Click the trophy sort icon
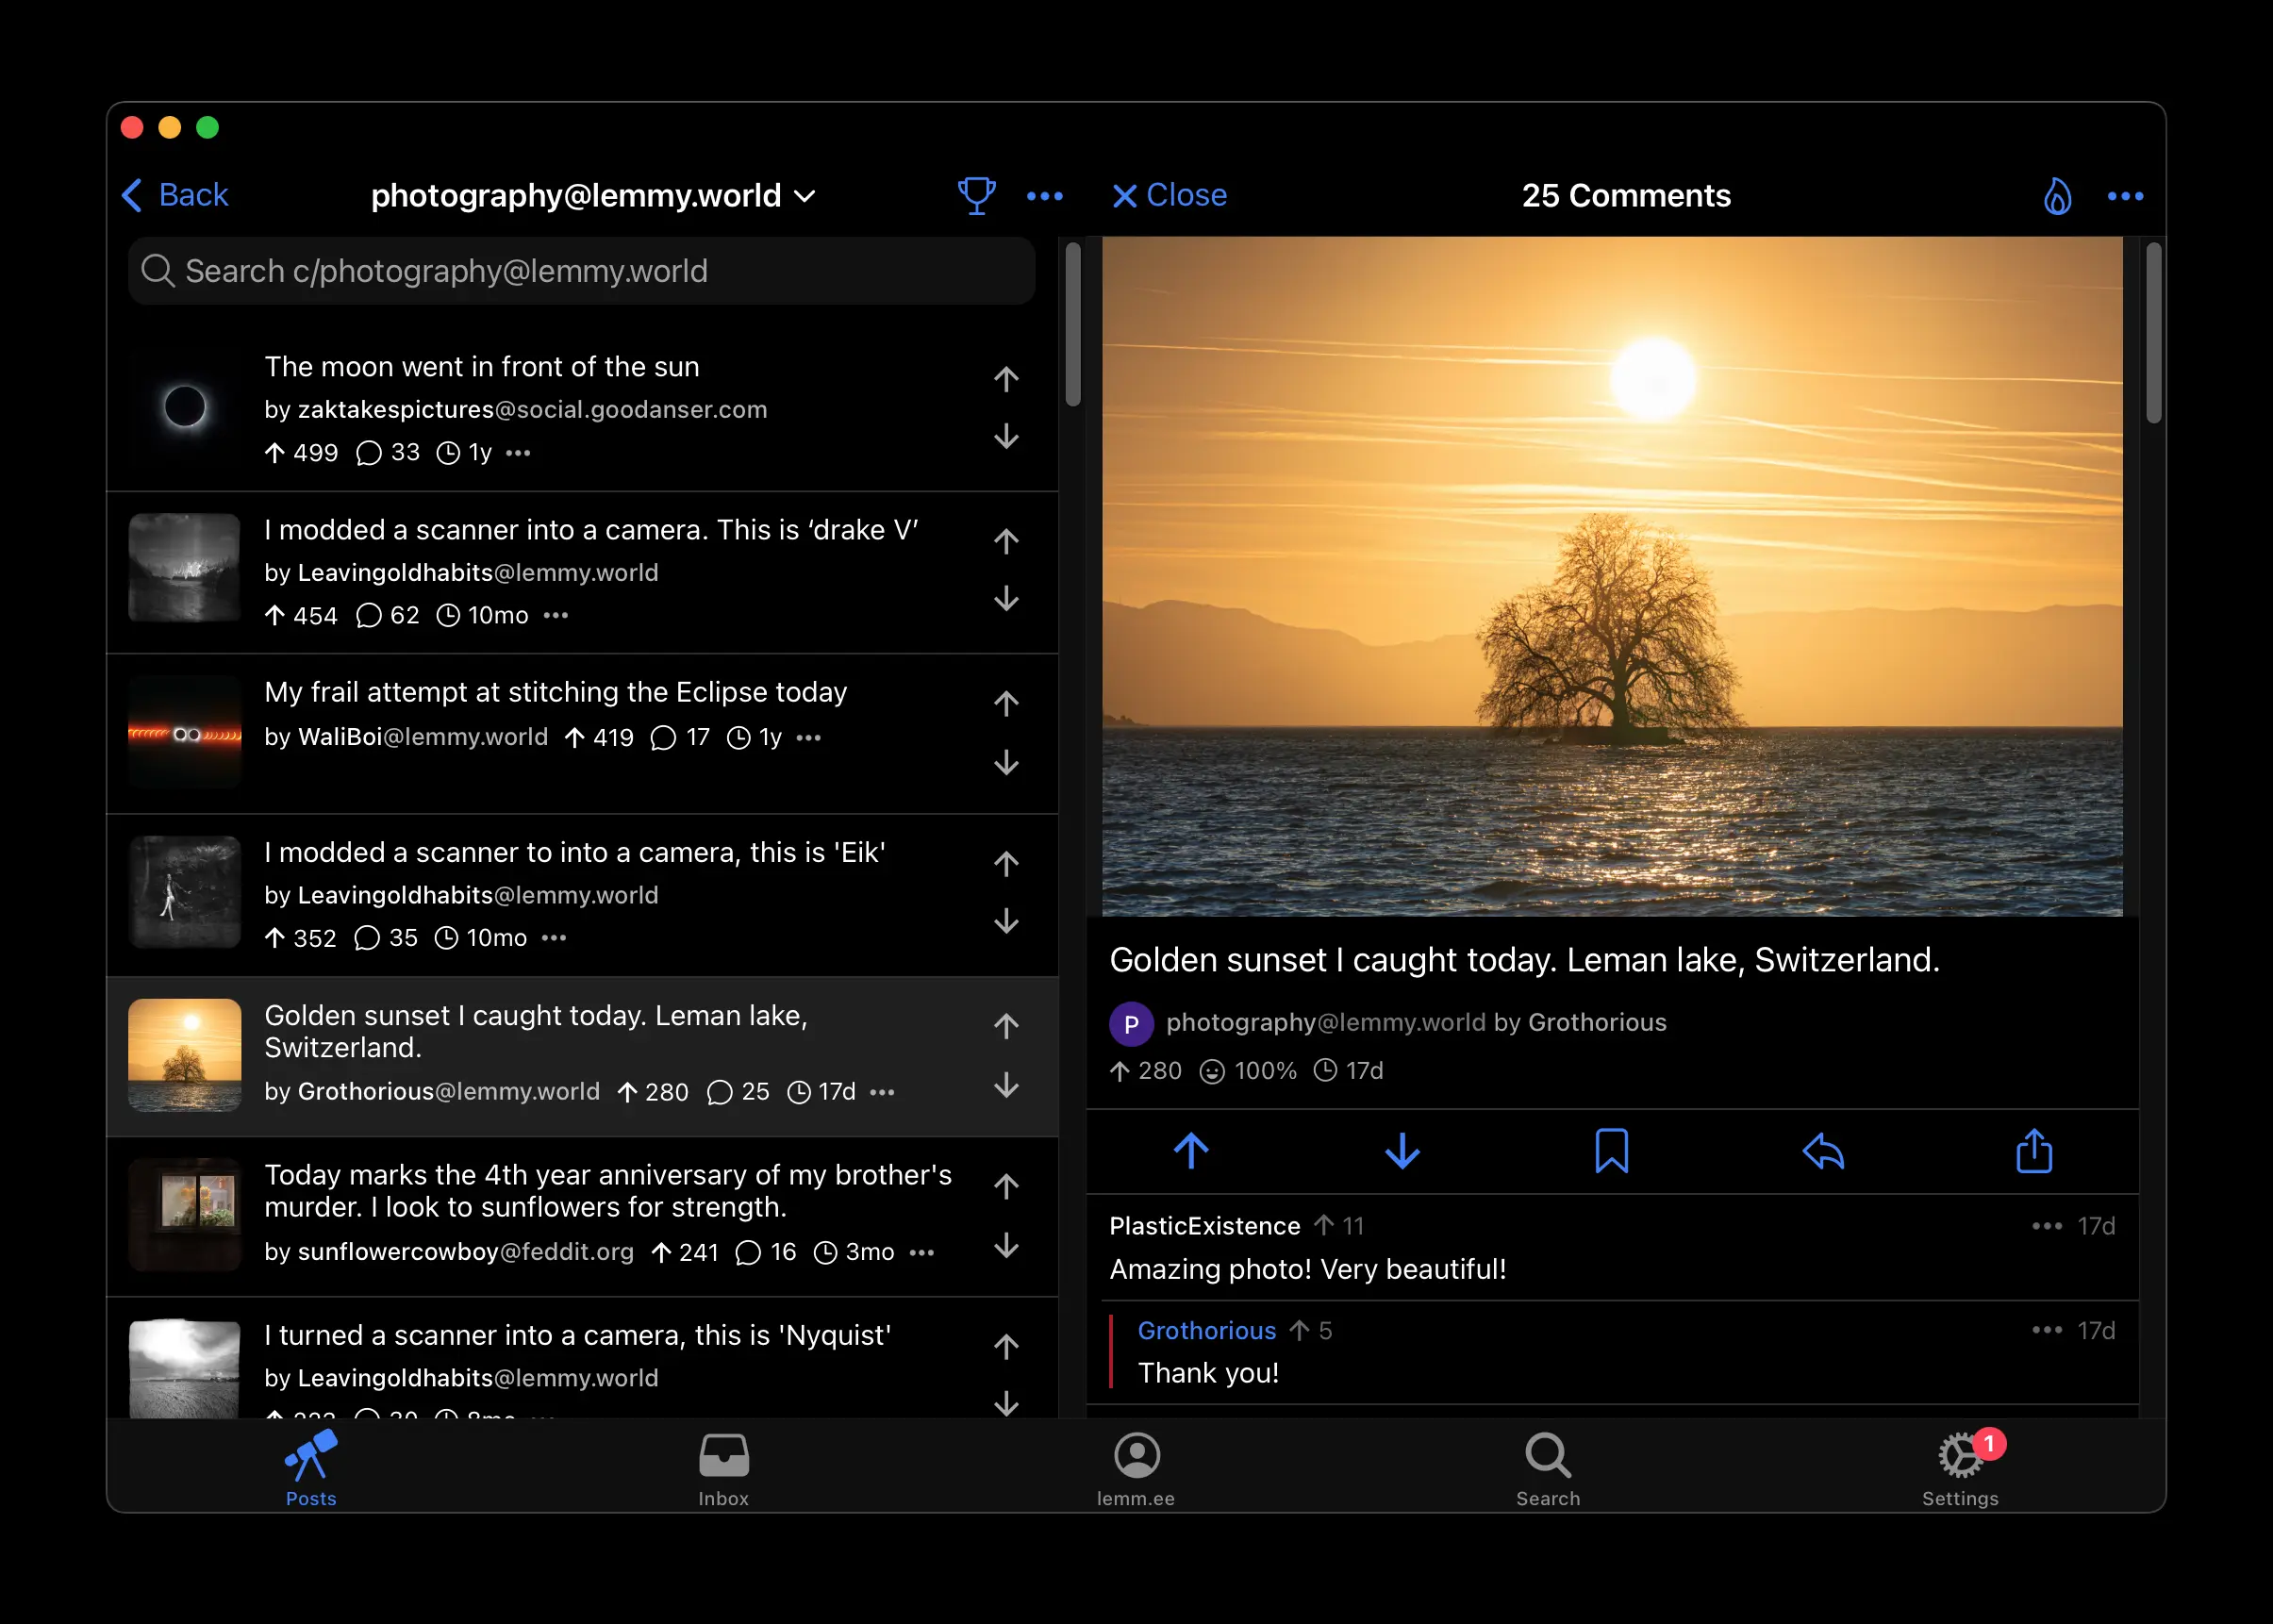The image size is (2273, 1624). pos(976,196)
